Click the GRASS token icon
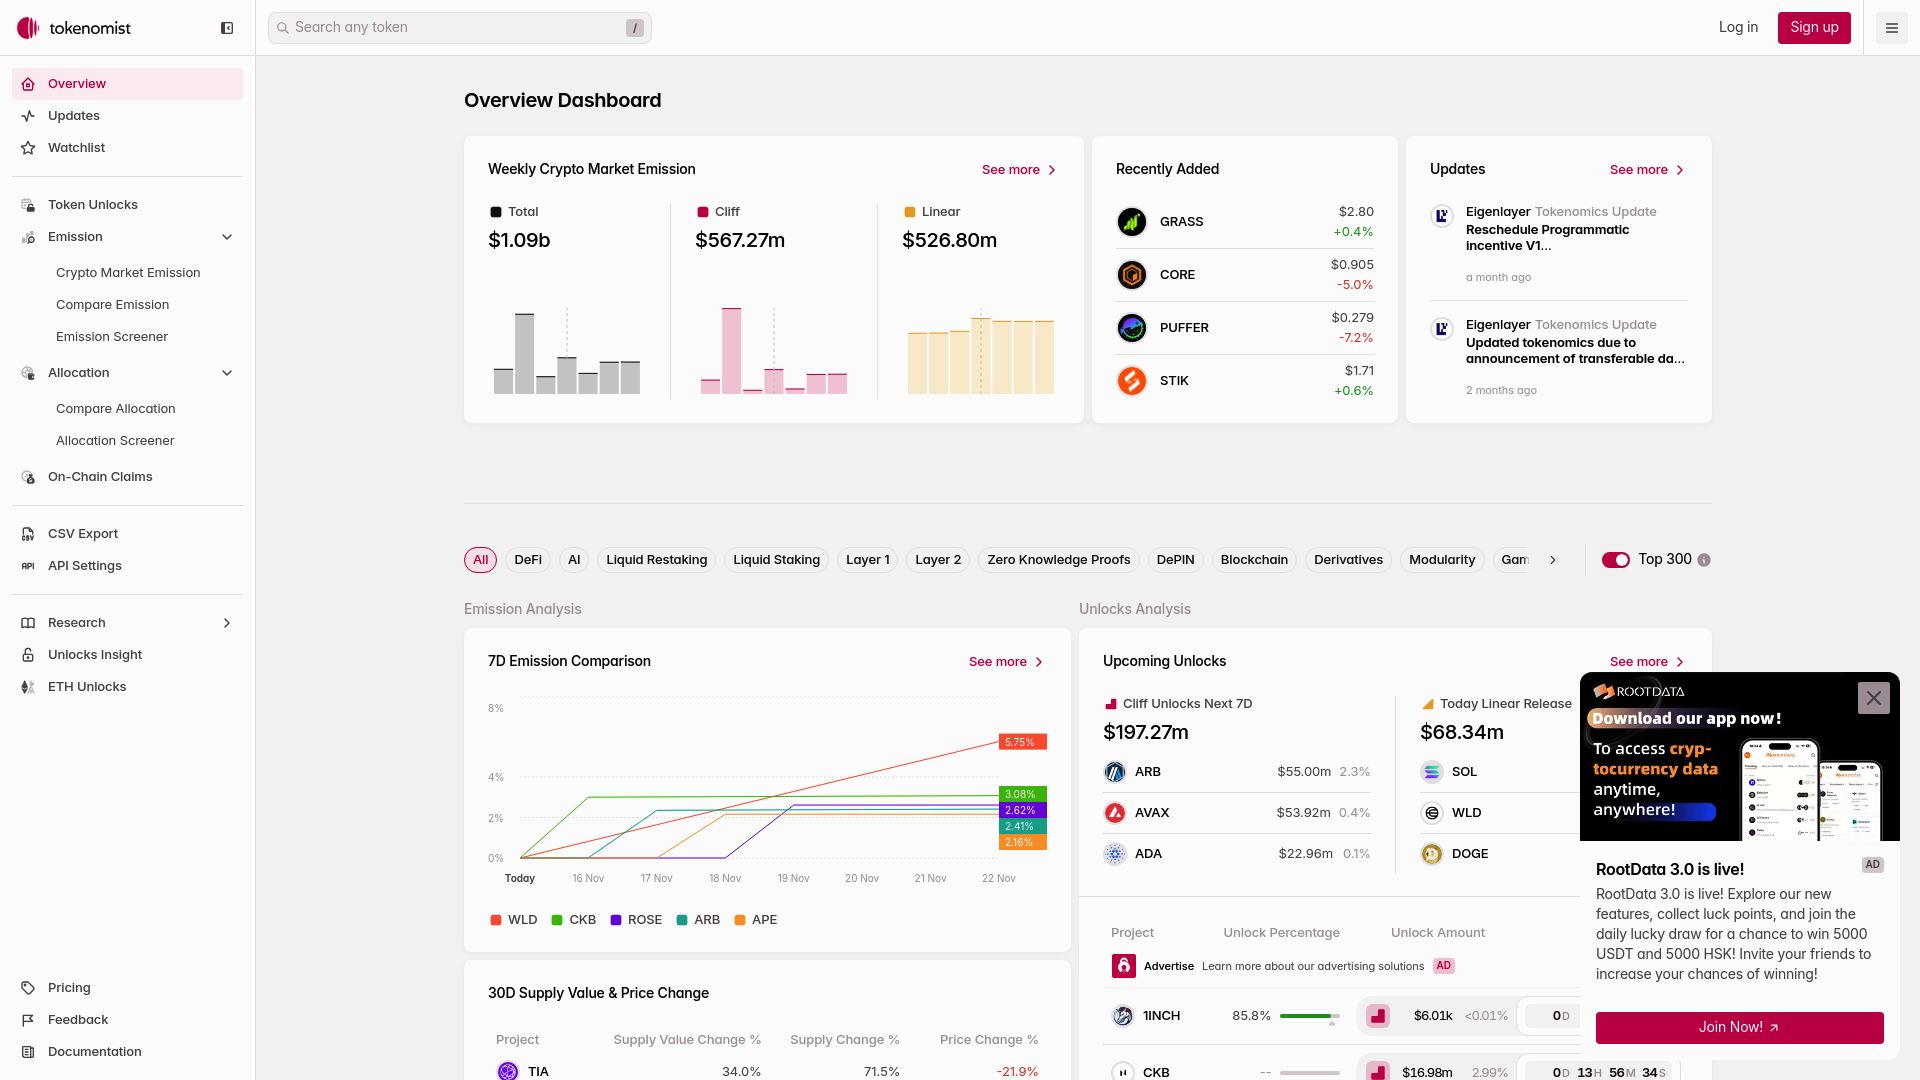This screenshot has width=1920, height=1080. (1132, 222)
